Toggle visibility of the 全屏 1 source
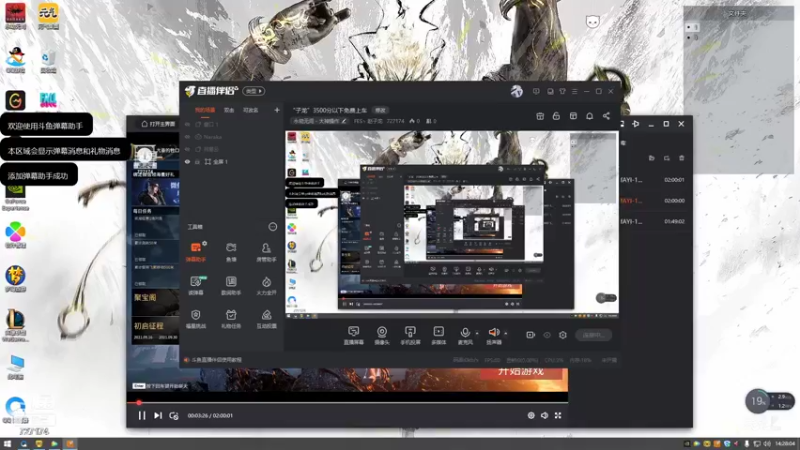The image size is (800, 450). pos(187,162)
